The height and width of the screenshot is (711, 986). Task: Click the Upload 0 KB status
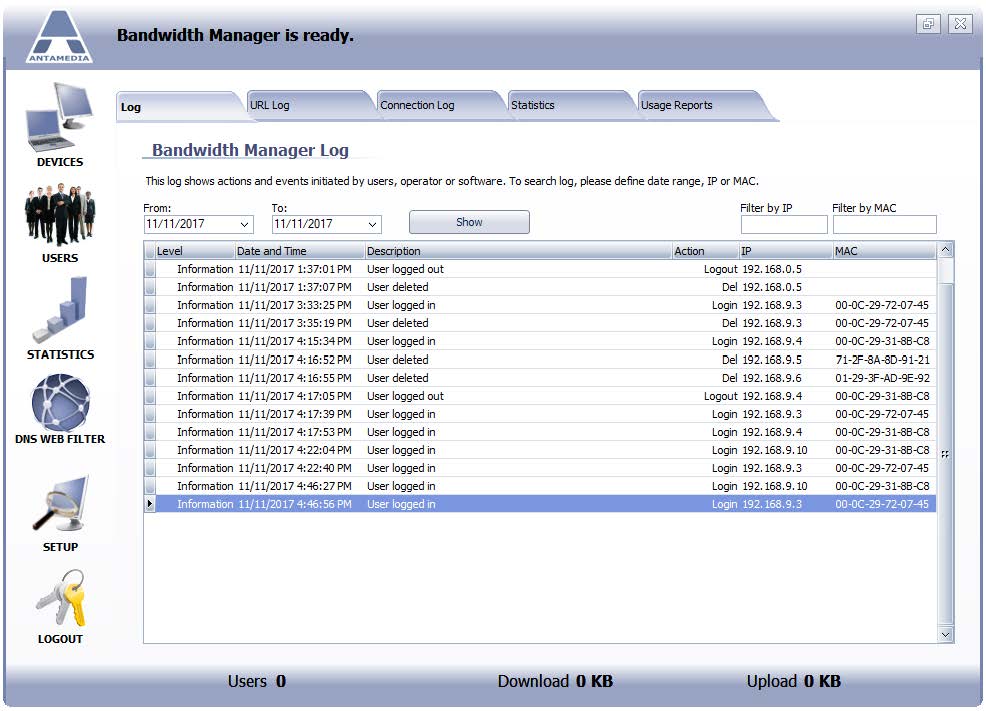pyautogui.click(x=794, y=681)
